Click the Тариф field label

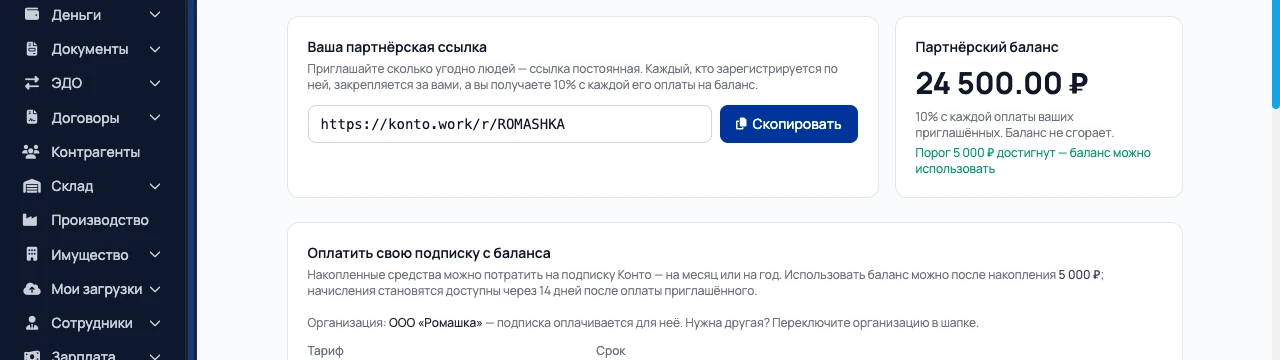(325, 351)
